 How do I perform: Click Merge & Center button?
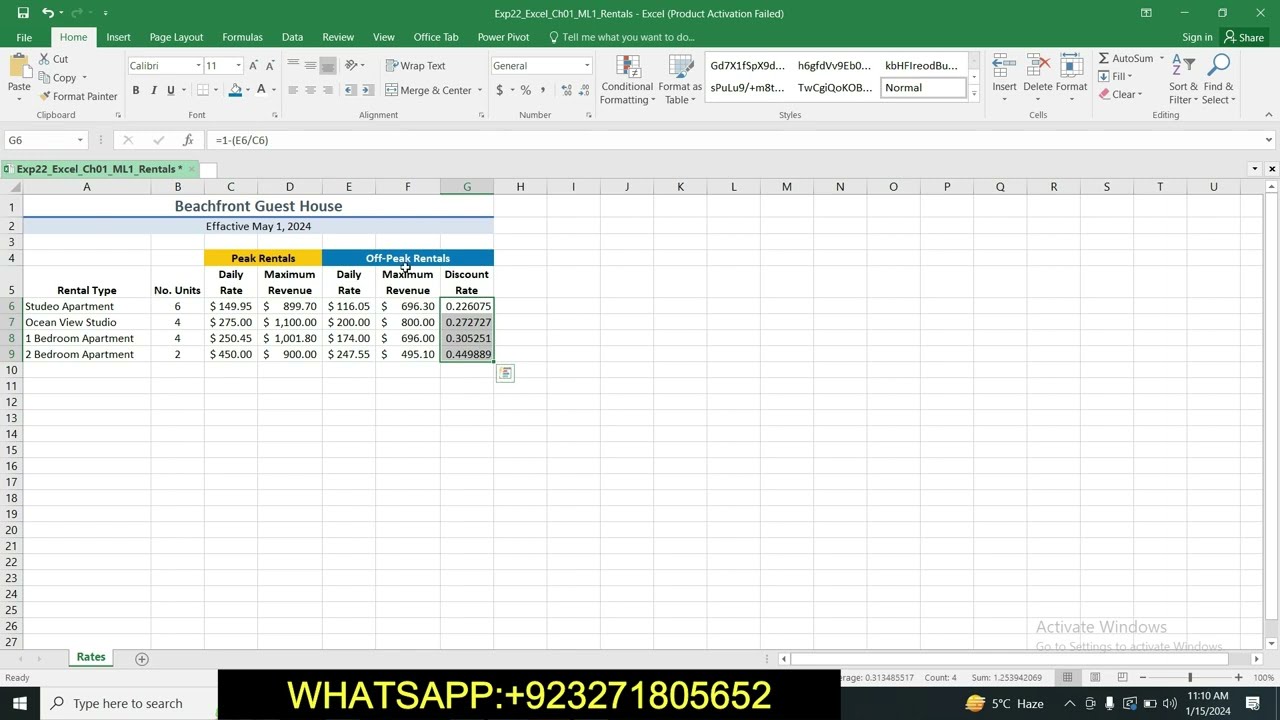(428, 90)
